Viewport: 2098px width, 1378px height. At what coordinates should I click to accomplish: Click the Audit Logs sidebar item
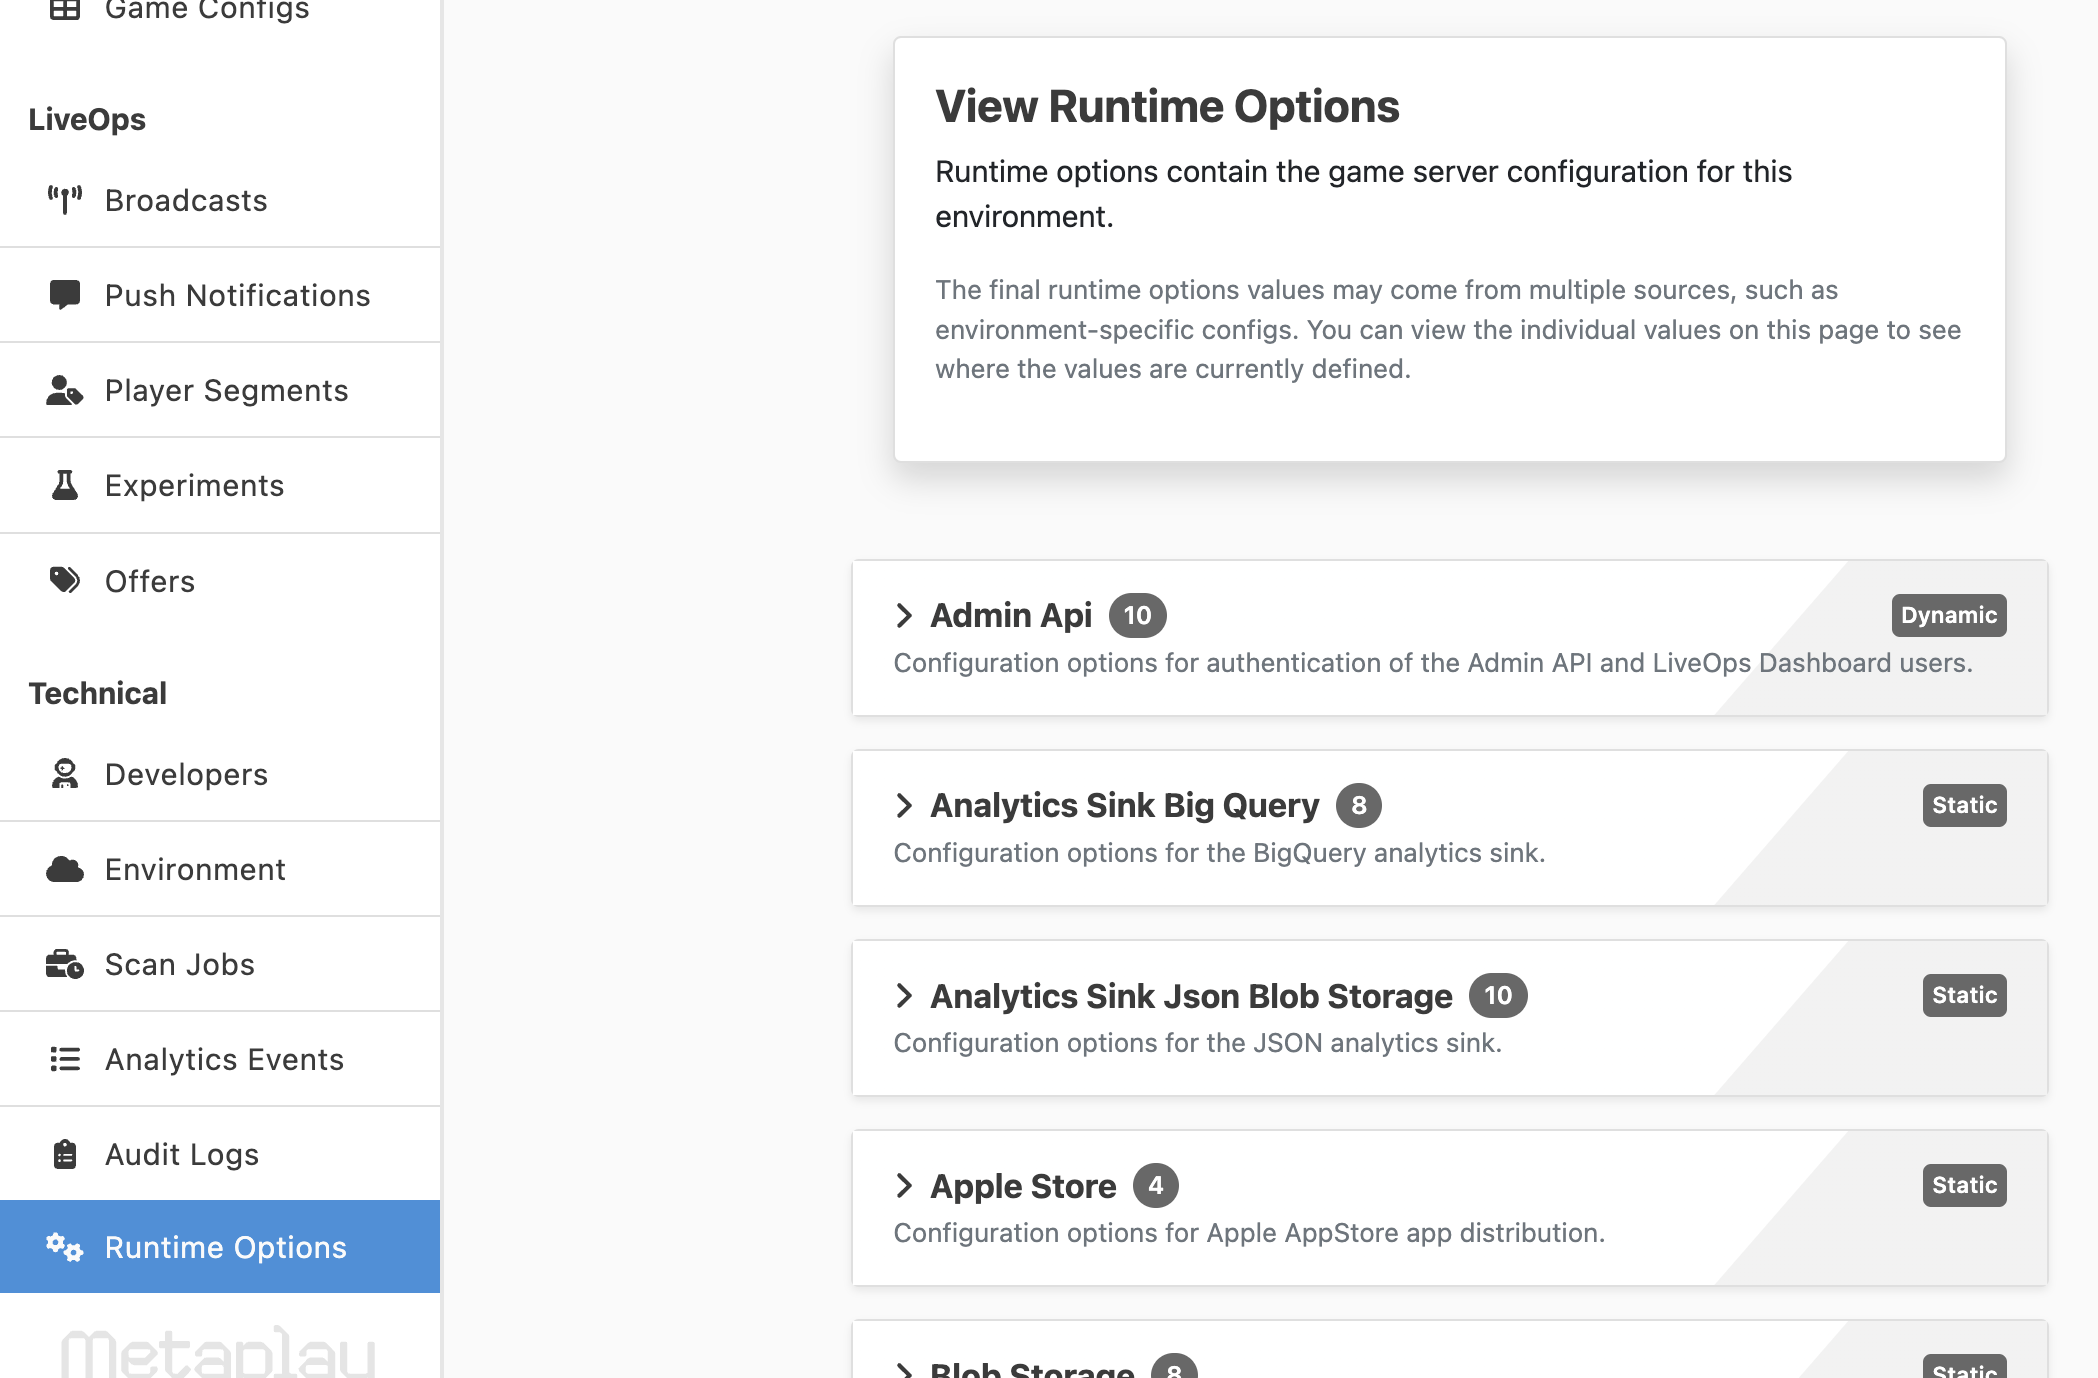click(x=221, y=1152)
